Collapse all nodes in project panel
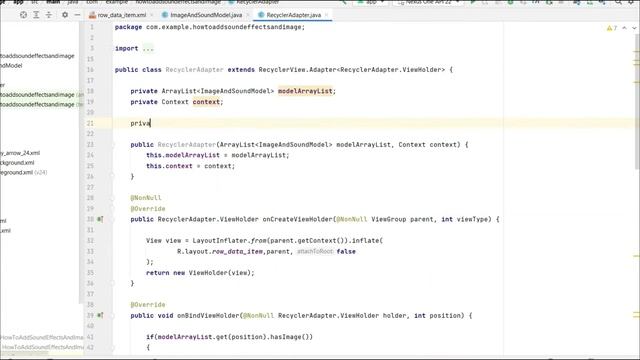This screenshot has height=360, width=640. click(49, 15)
